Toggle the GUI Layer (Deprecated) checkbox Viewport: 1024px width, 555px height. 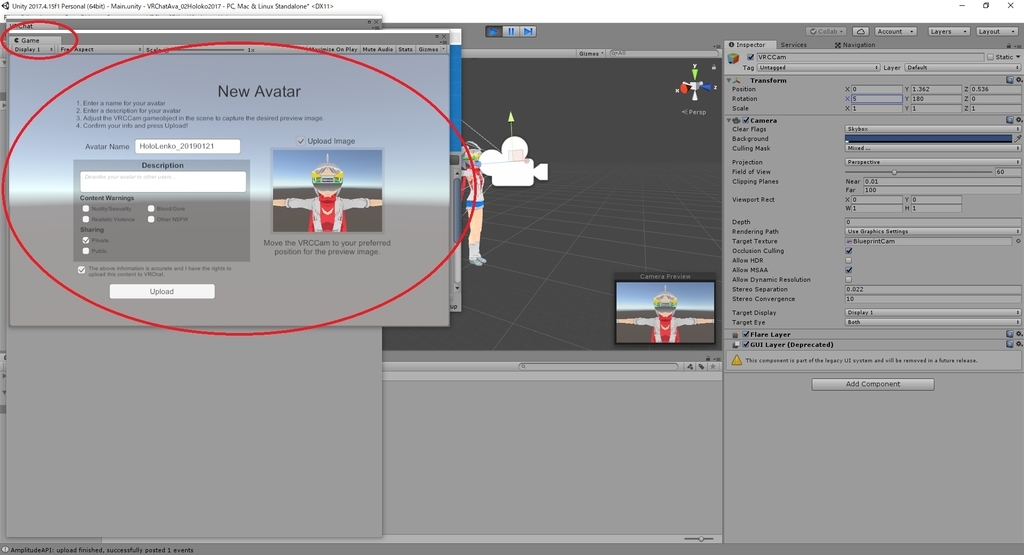point(746,345)
